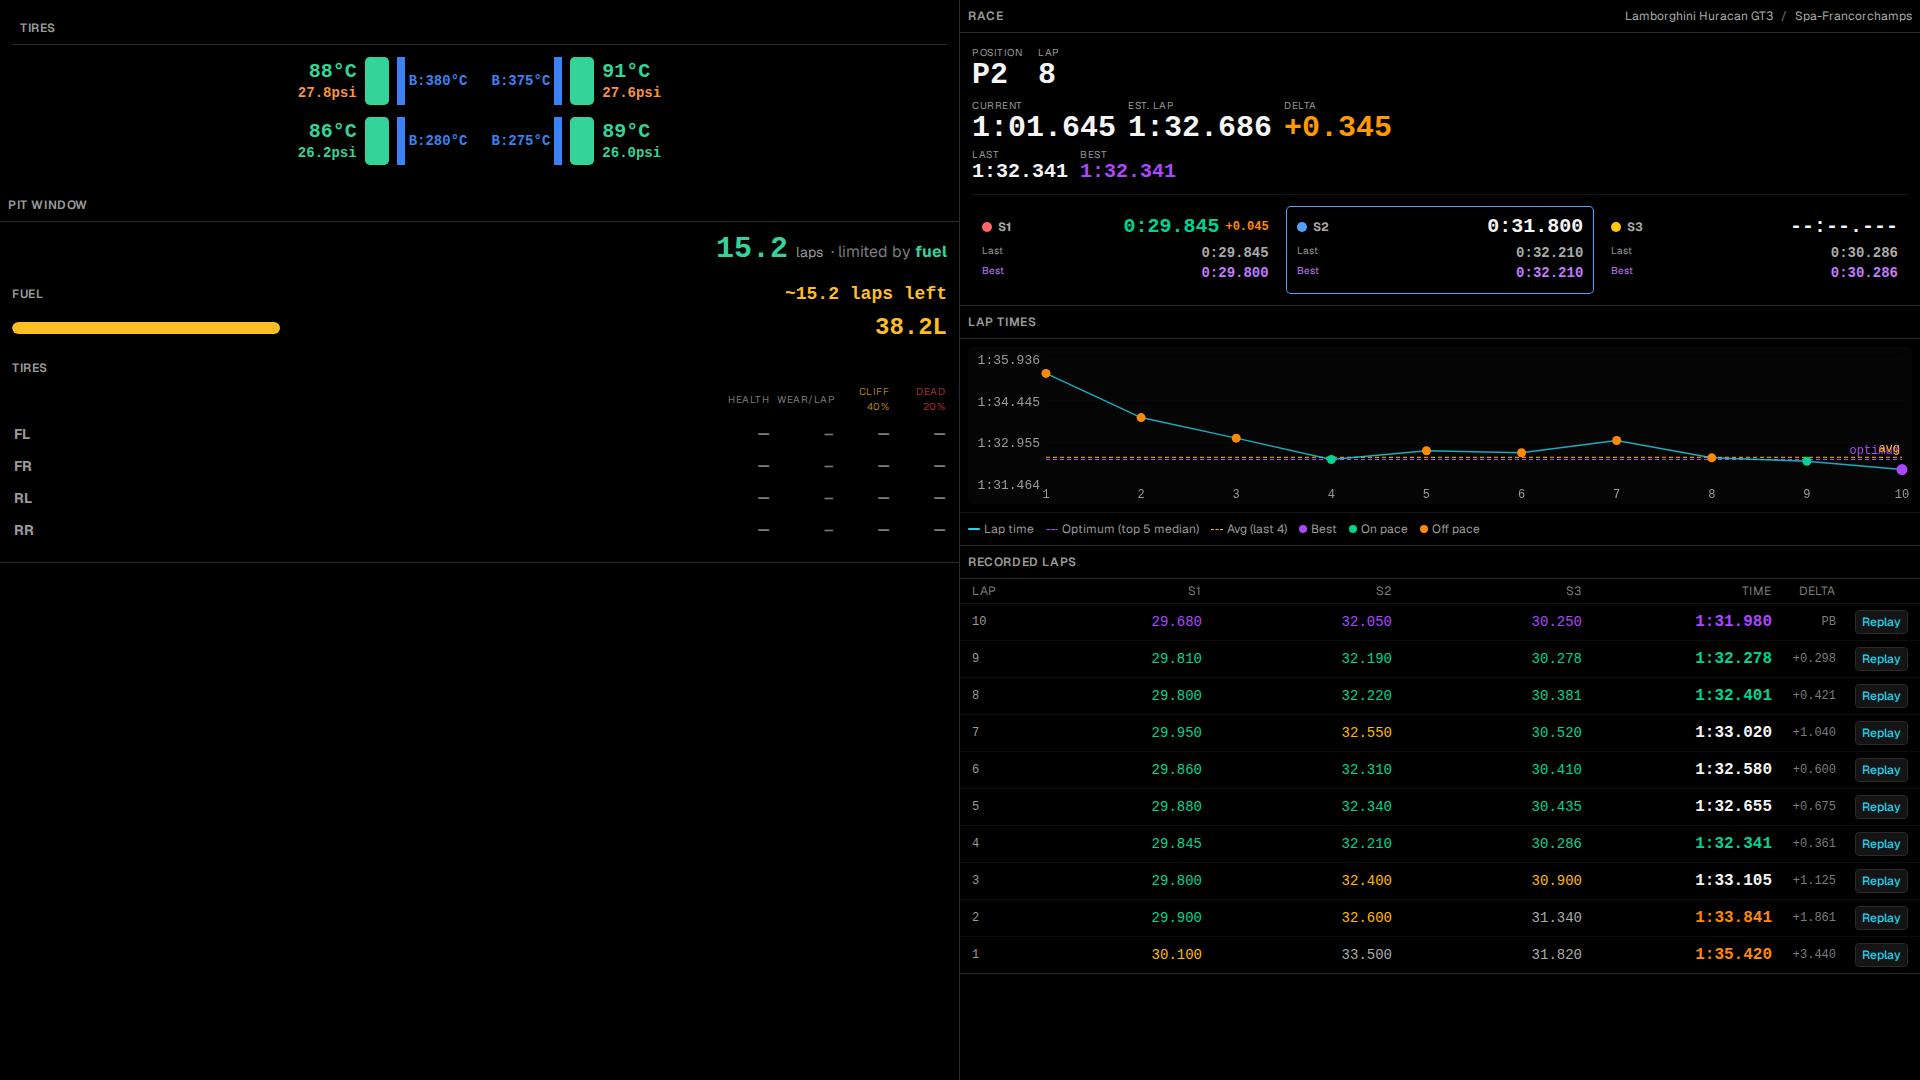Select the highlighted S2 sector card
1920x1080 pixels.
click(1439, 250)
